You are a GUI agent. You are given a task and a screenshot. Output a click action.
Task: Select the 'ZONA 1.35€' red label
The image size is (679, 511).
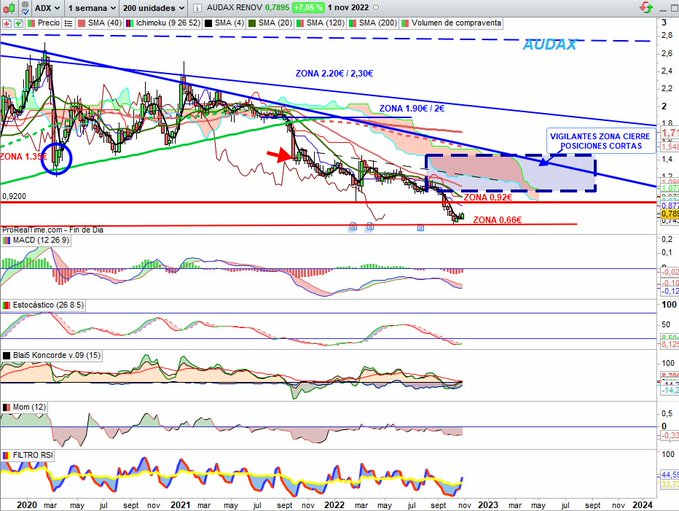click(23, 156)
